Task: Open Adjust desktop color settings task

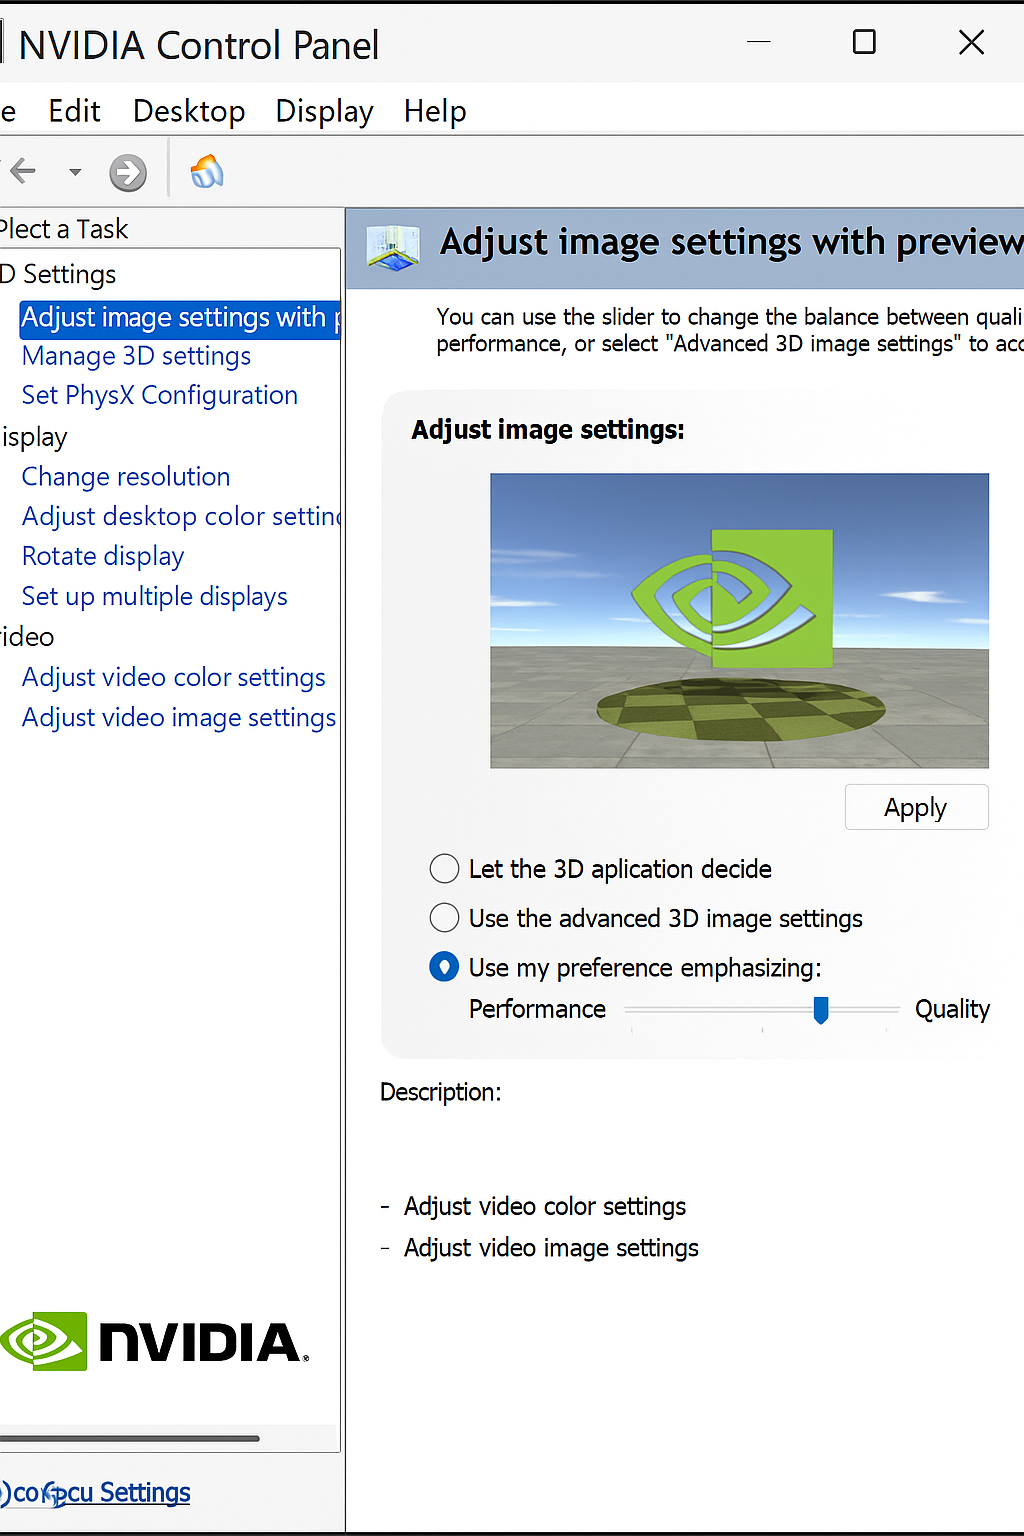Action: click(181, 517)
